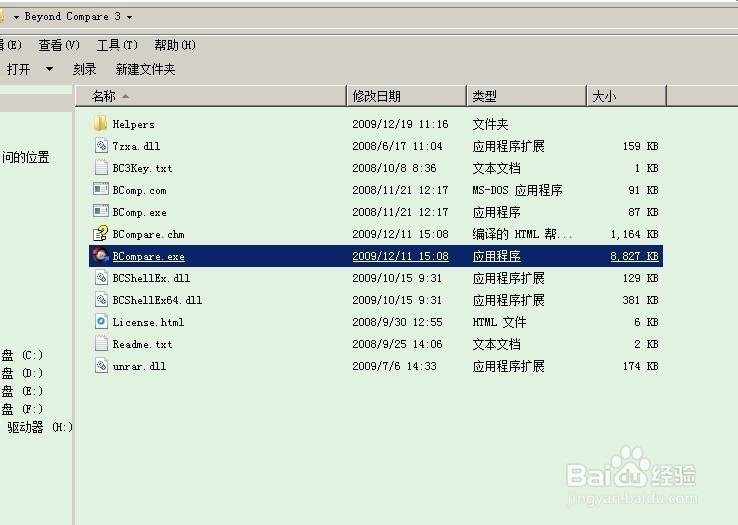738x525 pixels.
Task: Click the MS-DOS 应用程序 type cell
Action: [x=517, y=190]
